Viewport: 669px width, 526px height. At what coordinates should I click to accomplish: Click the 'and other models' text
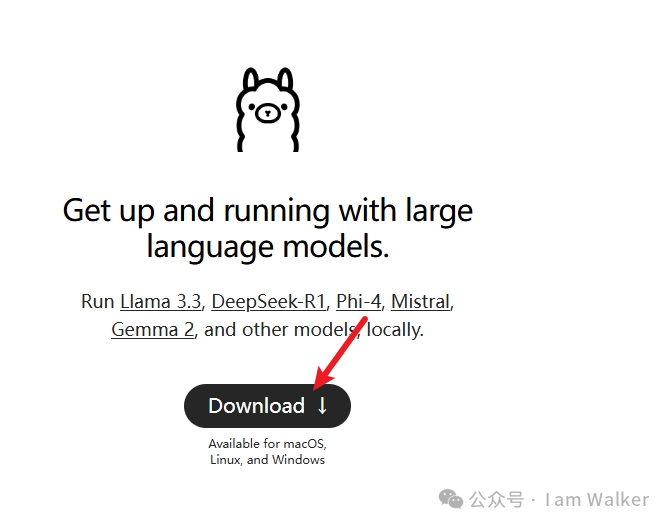pyautogui.click(x=280, y=330)
